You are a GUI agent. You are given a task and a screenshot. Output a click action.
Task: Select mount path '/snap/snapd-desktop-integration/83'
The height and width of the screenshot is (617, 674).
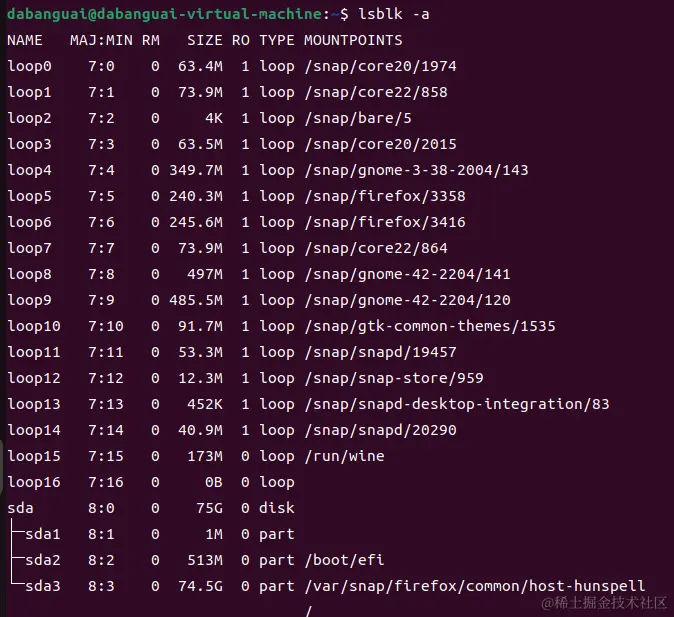click(457, 405)
